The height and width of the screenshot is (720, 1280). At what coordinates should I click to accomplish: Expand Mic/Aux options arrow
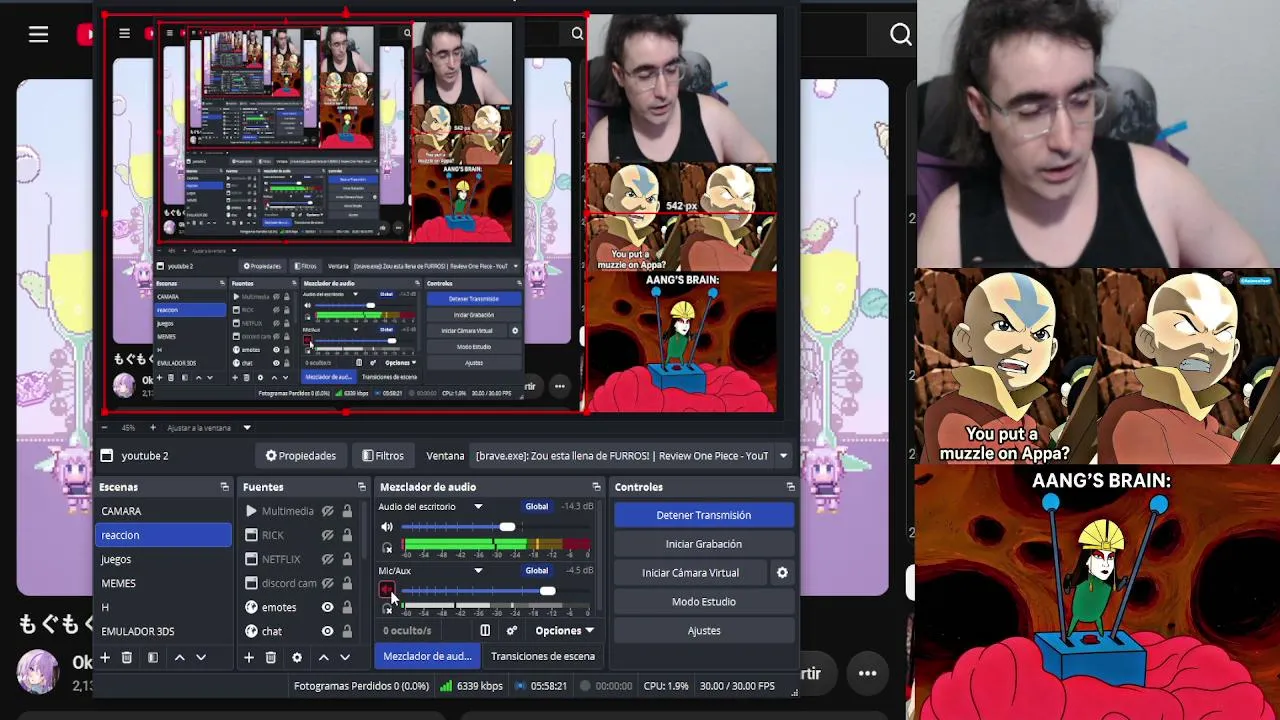[478, 571]
